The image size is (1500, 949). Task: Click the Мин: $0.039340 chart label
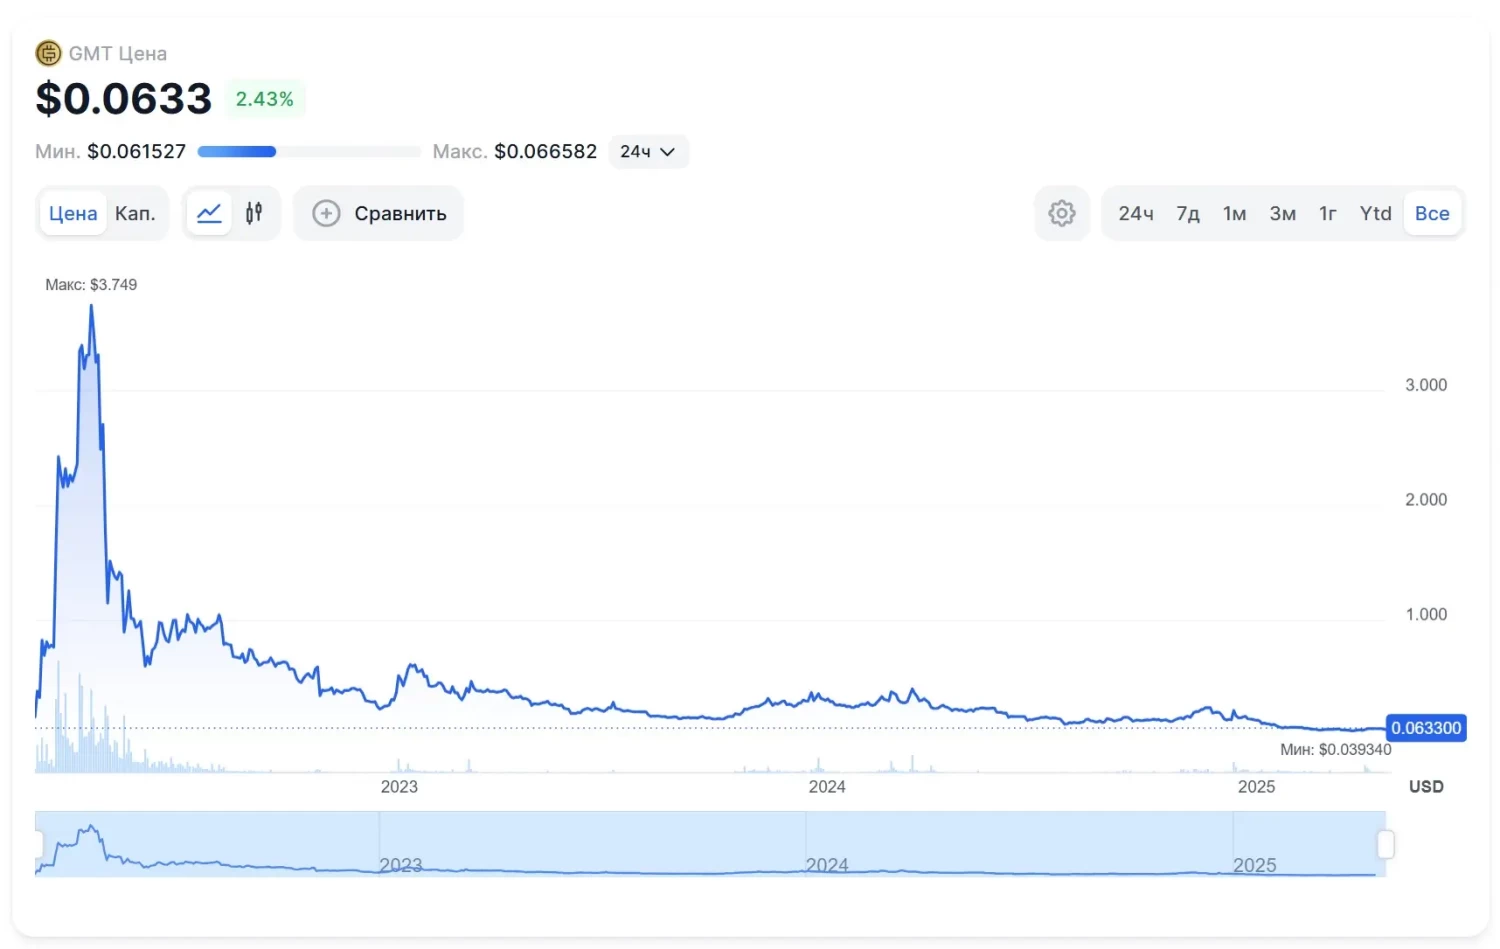click(x=1335, y=749)
